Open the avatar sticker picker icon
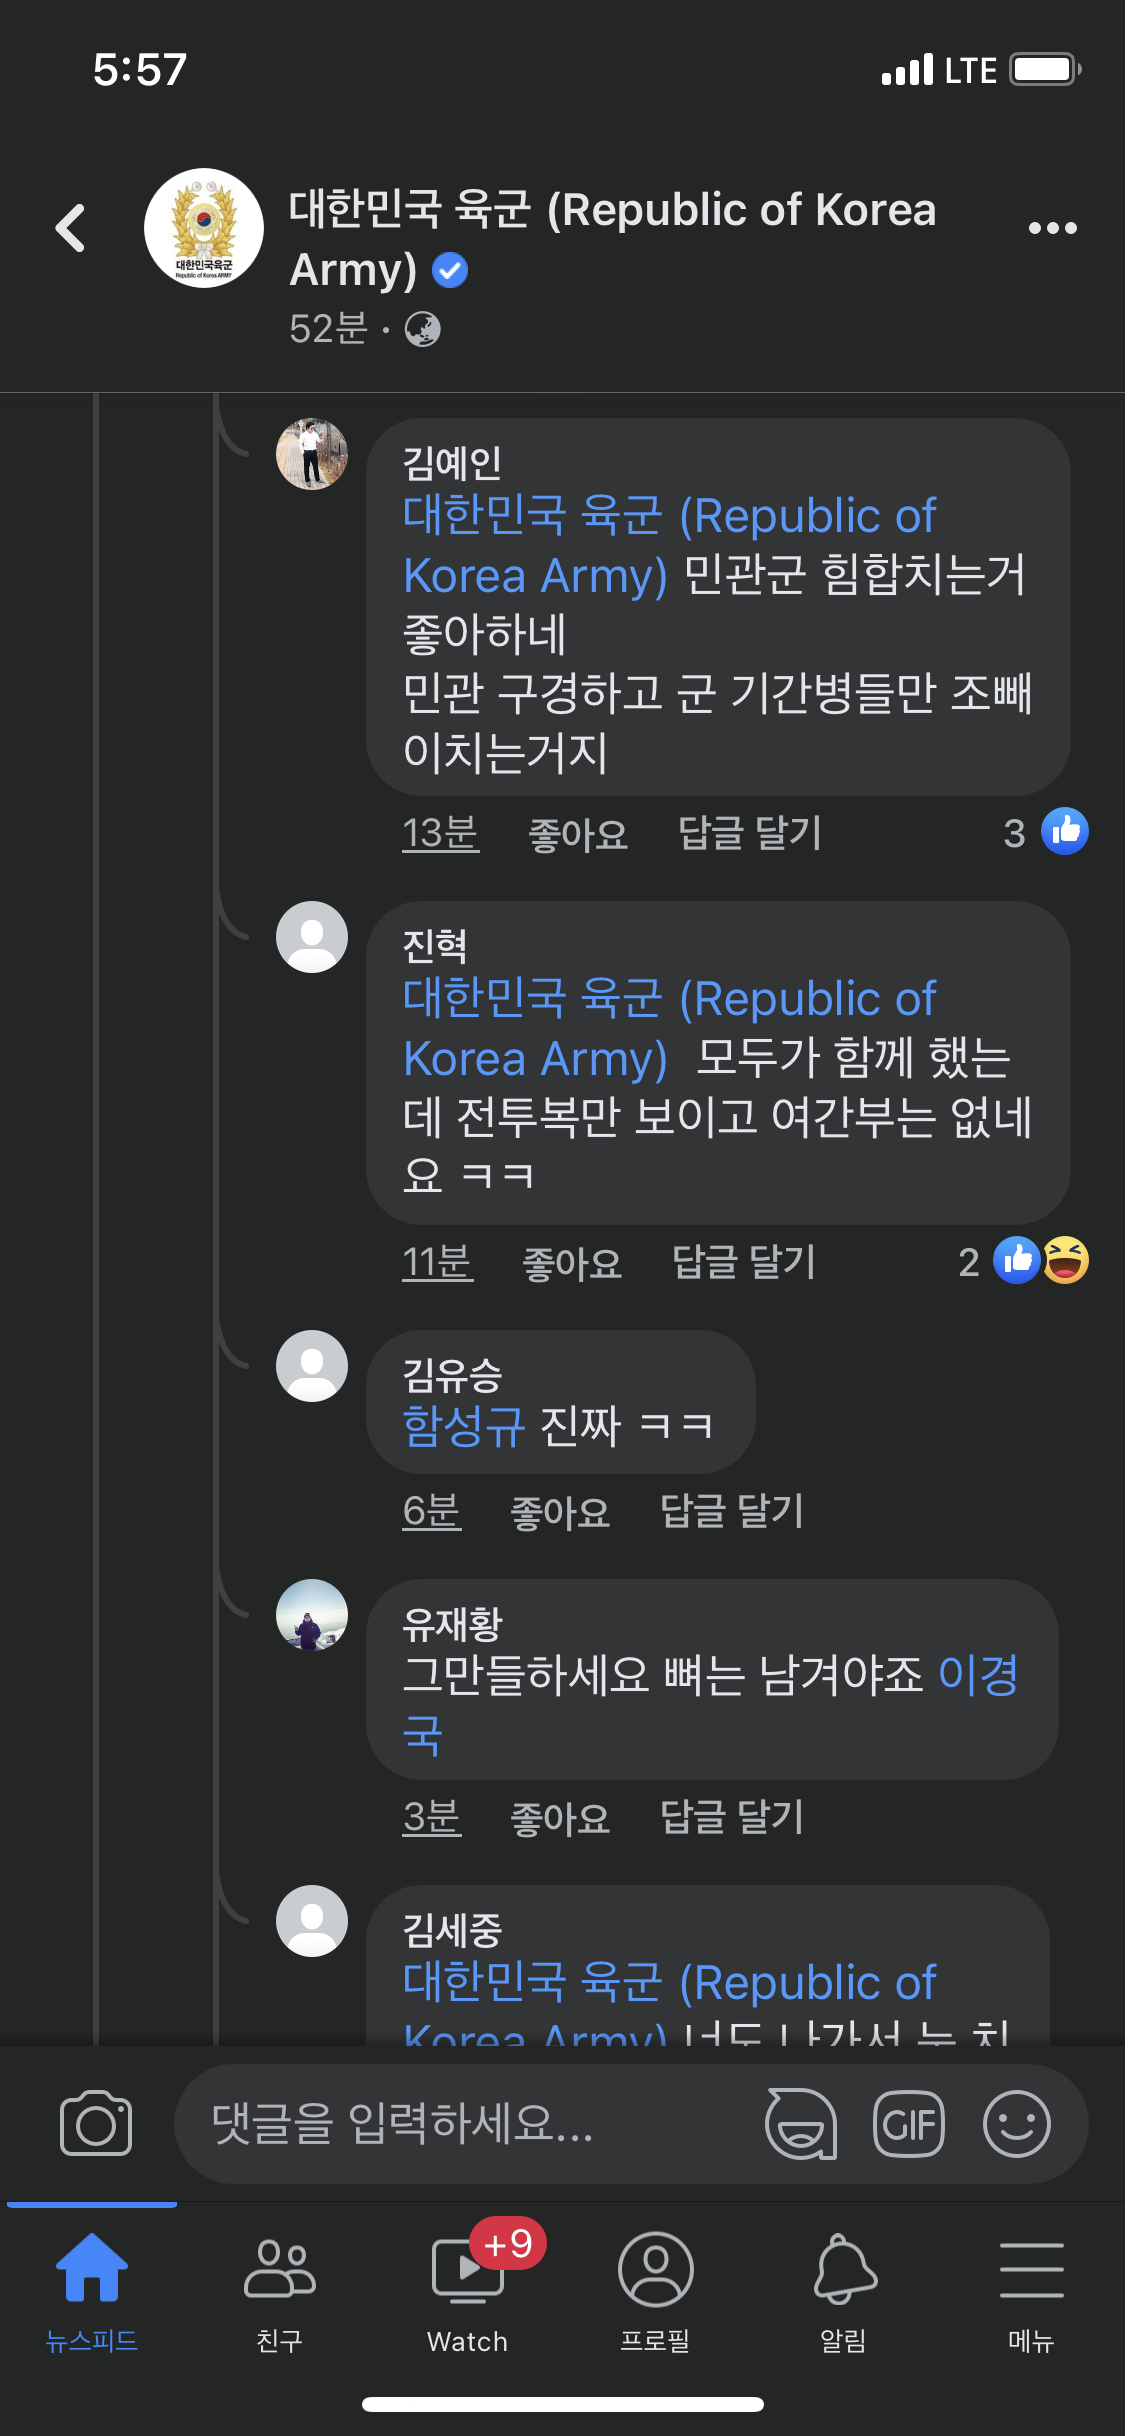 point(801,2123)
